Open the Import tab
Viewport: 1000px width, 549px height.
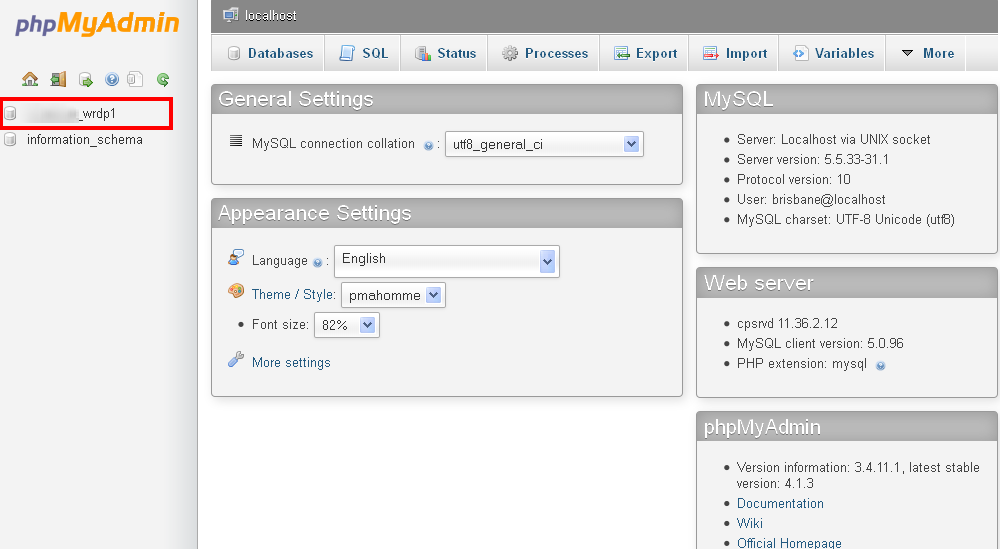coord(734,54)
